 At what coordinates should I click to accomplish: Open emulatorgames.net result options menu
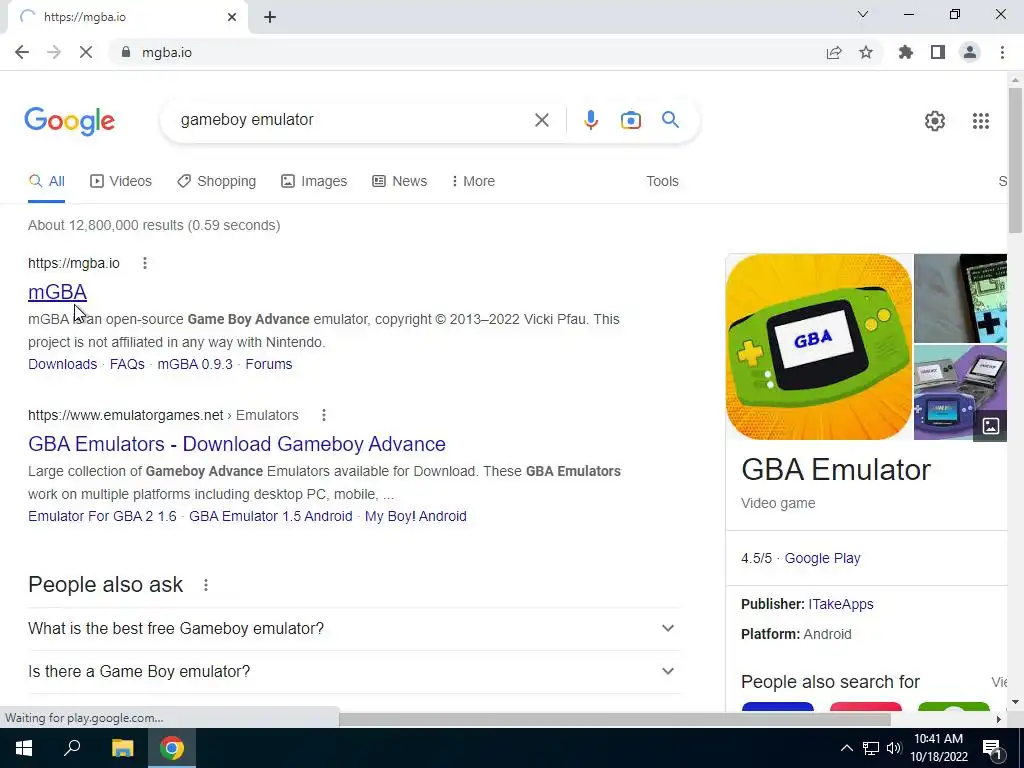coord(324,415)
